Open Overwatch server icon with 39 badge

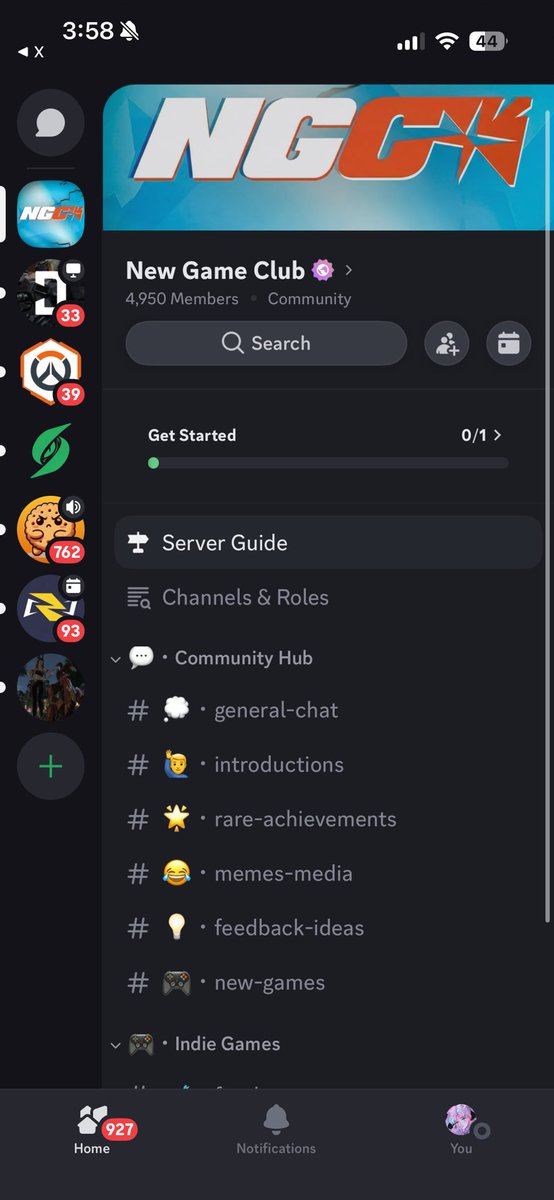(x=51, y=371)
